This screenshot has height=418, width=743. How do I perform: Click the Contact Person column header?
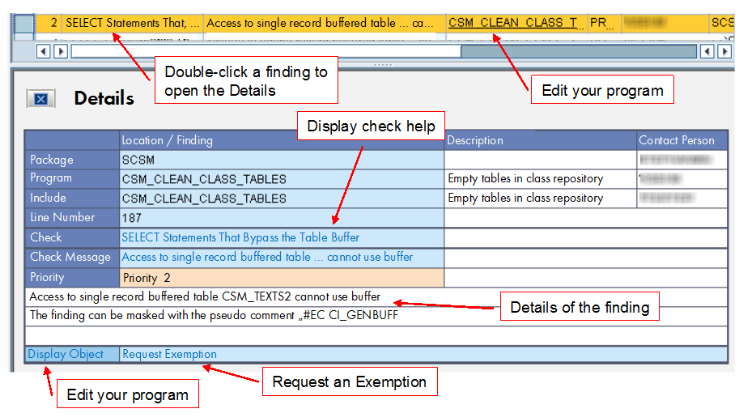pyautogui.click(x=676, y=140)
